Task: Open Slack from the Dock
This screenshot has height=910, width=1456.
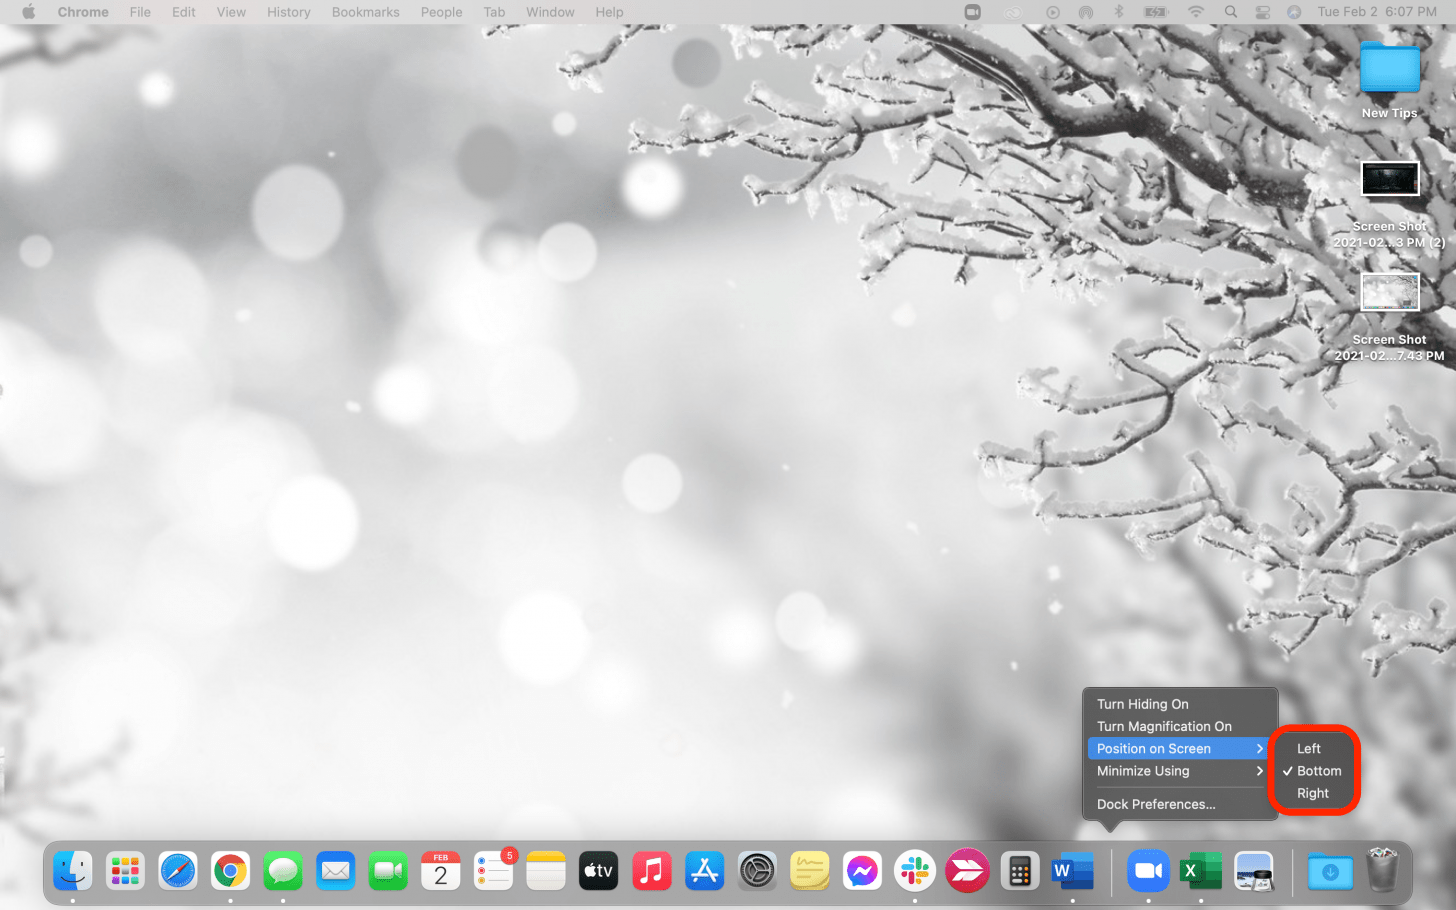Action: click(915, 870)
